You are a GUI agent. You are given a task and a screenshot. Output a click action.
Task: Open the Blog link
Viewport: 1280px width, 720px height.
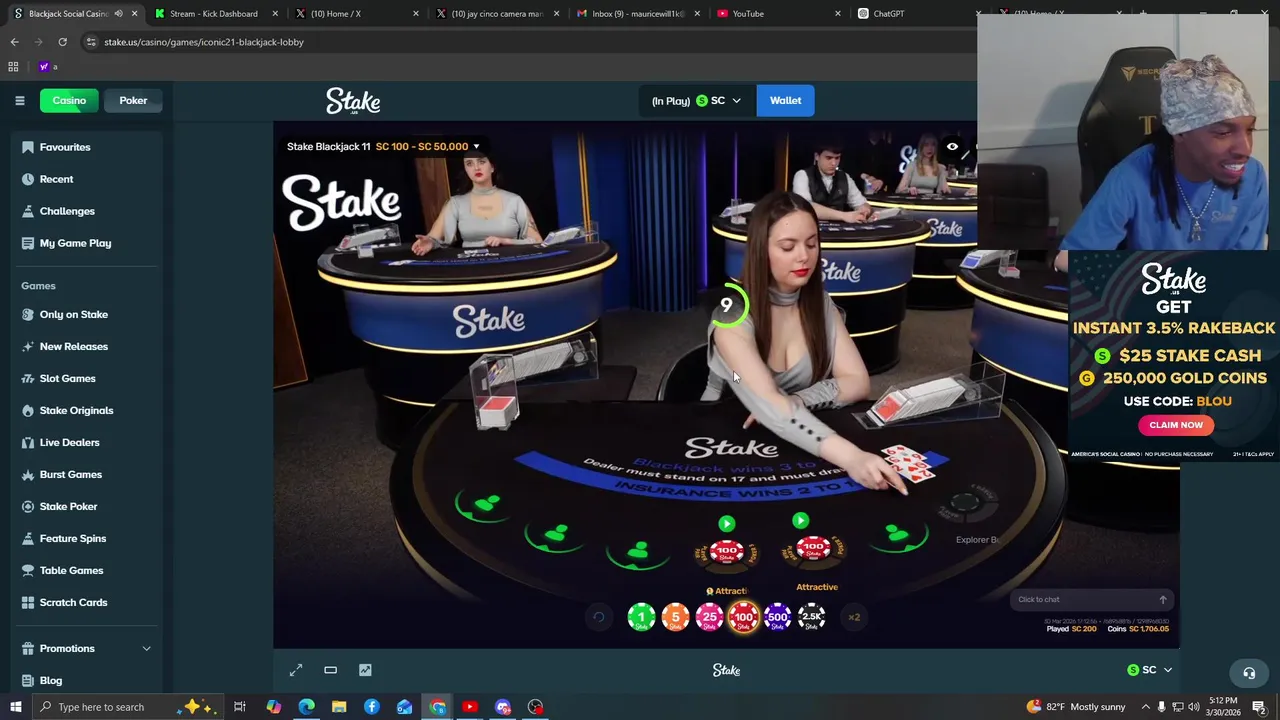pos(50,680)
